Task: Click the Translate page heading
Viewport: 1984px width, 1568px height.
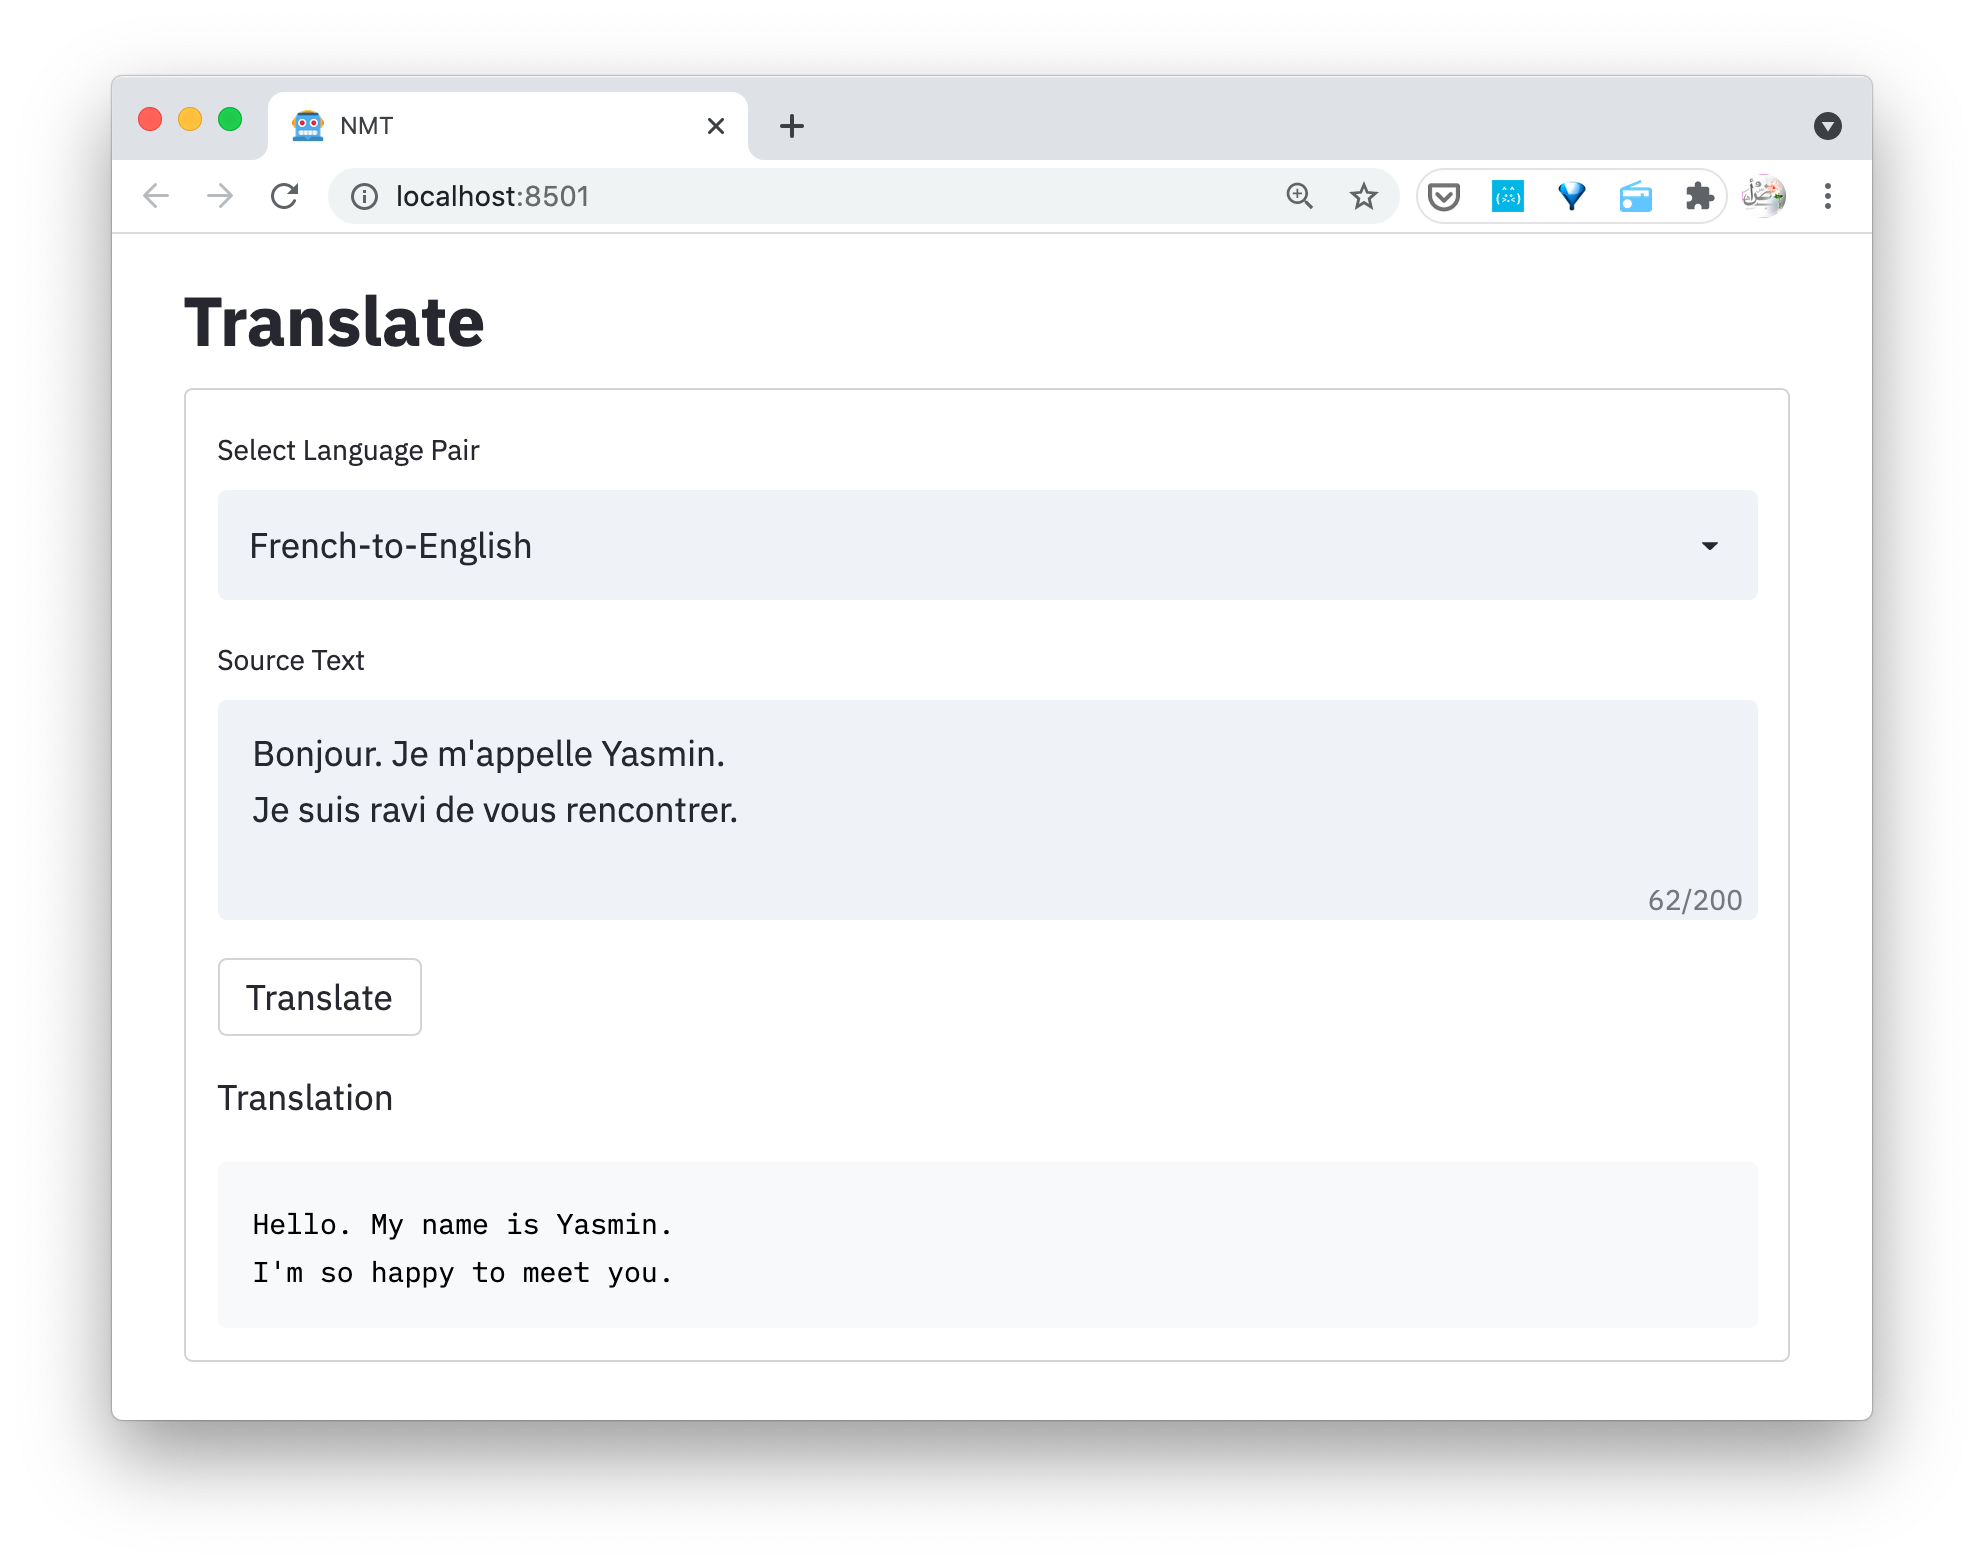Action: pos(334,322)
